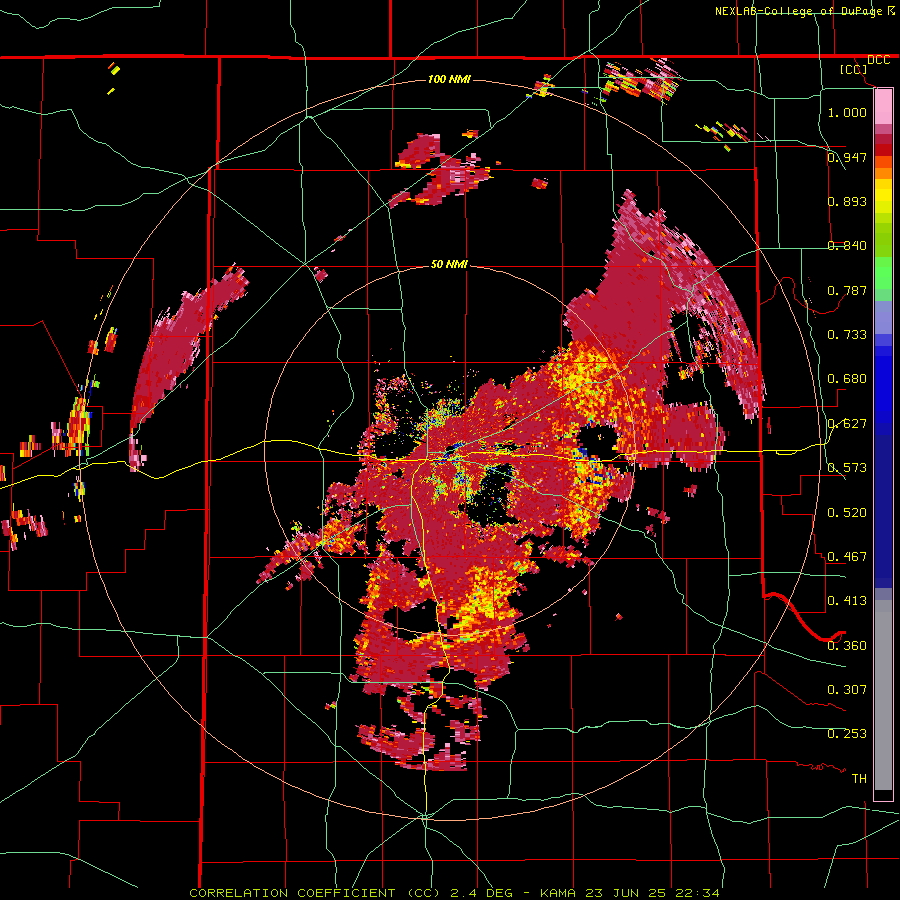Click the DCC product label
This screenshot has height=900, width=900.
coord(878,60)
